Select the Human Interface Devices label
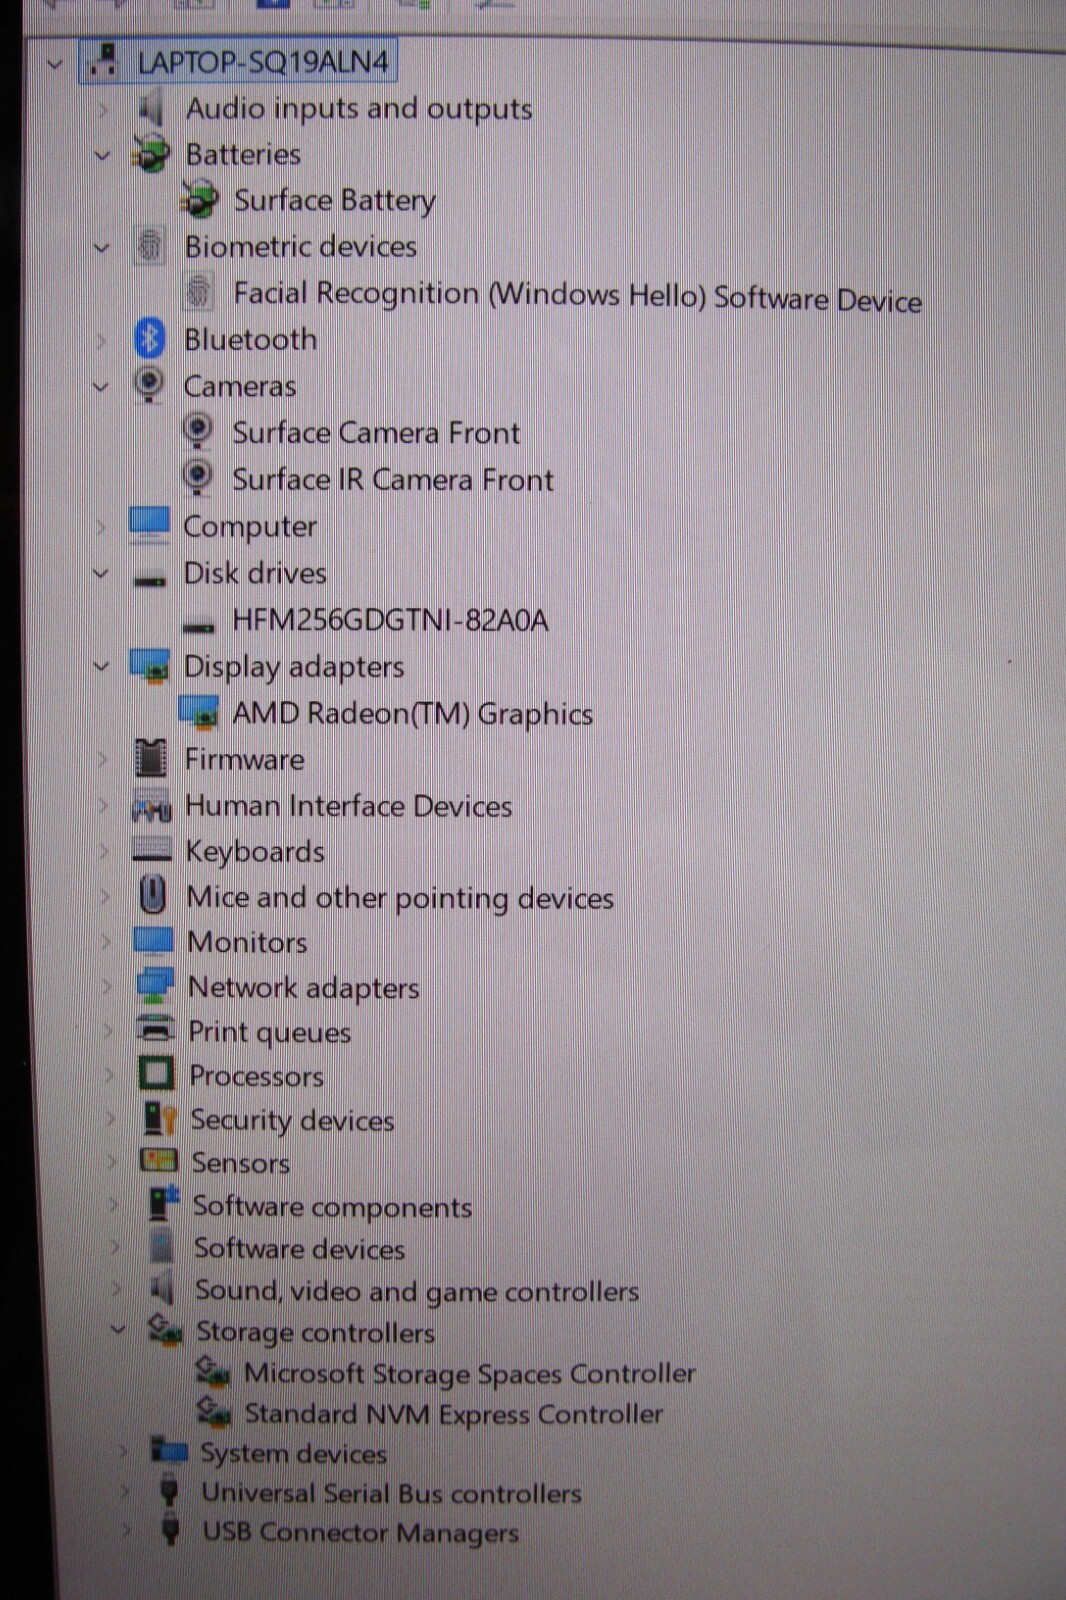 click(348, 806)
